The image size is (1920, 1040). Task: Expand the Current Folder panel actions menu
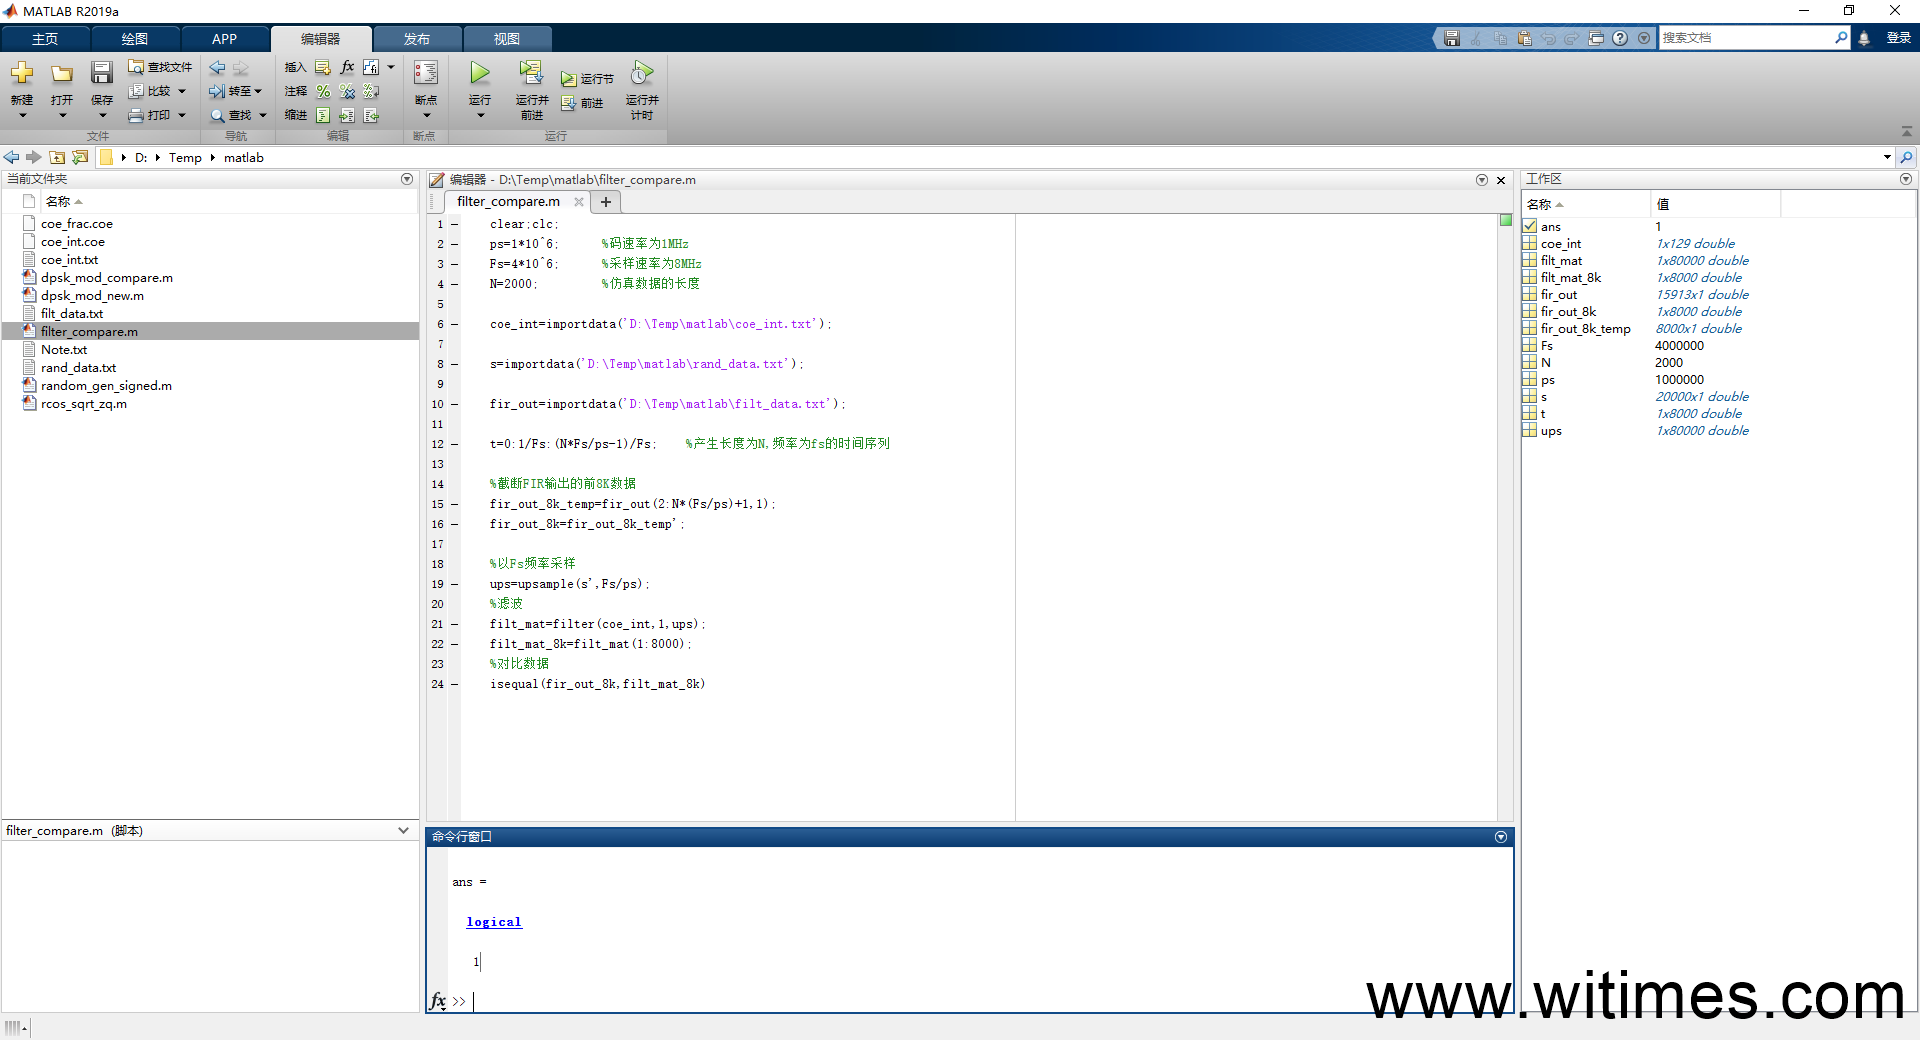(407, 179)
